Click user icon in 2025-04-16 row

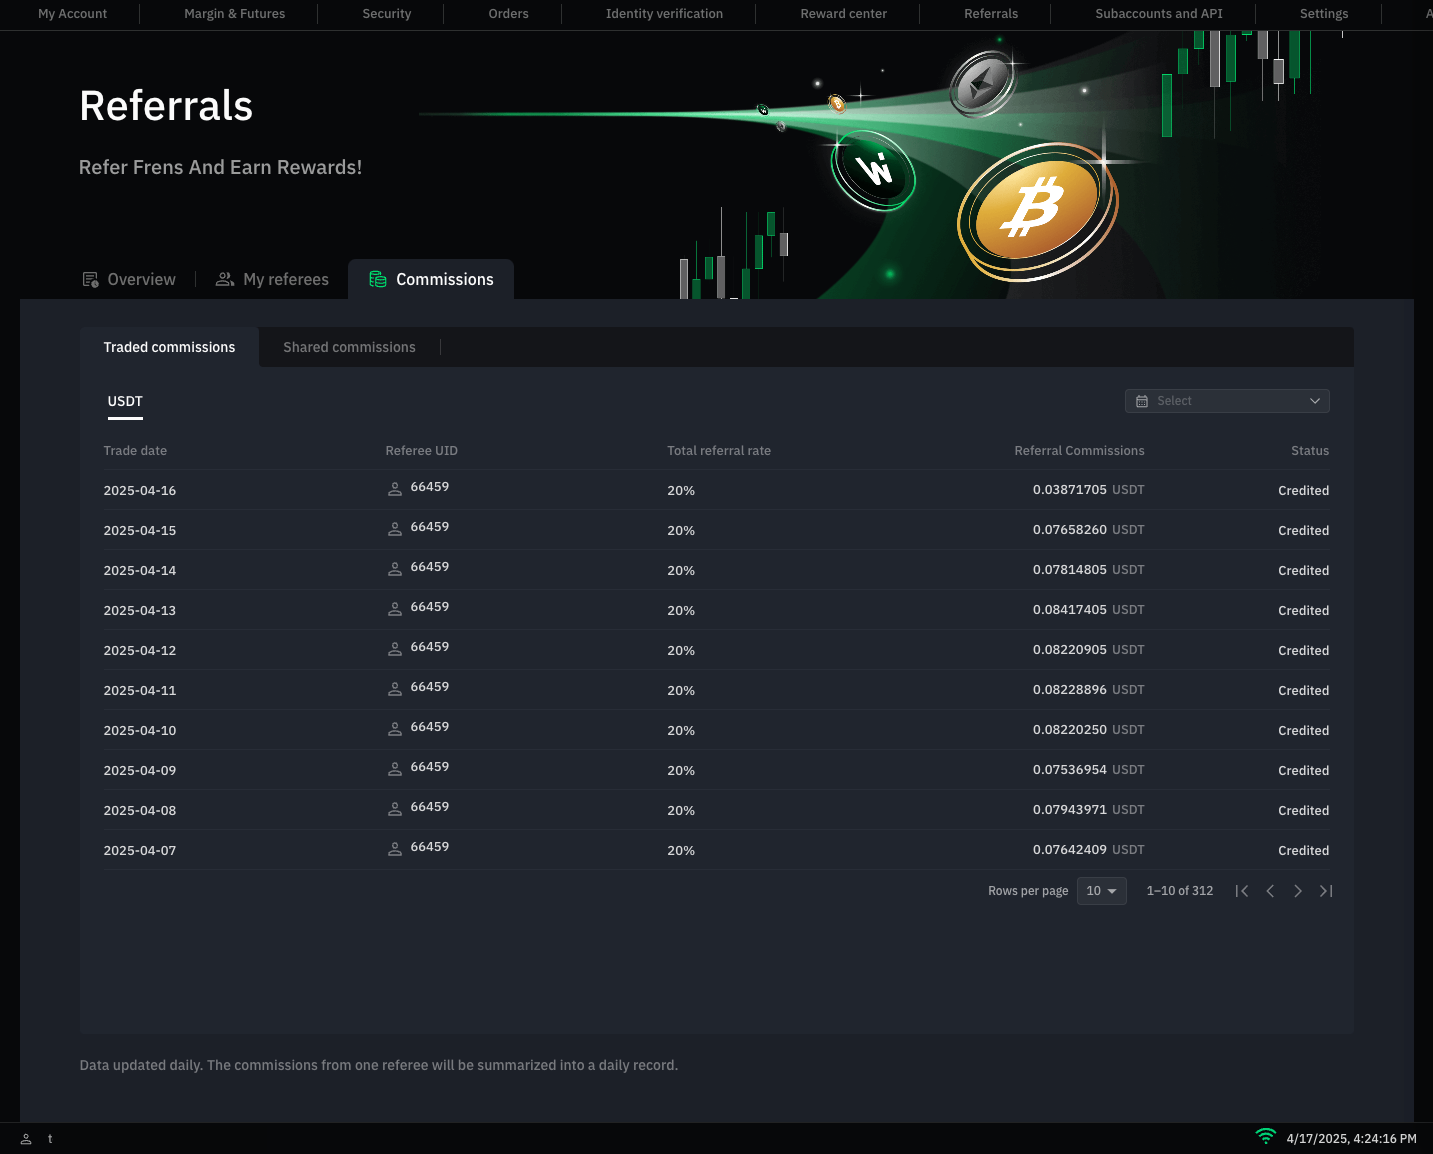395,489
